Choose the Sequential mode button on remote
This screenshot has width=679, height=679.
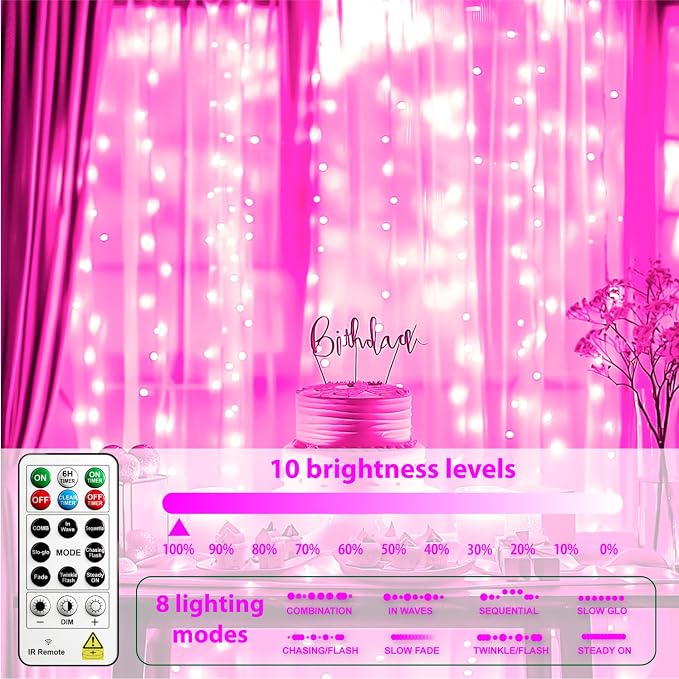click(95, 528)
